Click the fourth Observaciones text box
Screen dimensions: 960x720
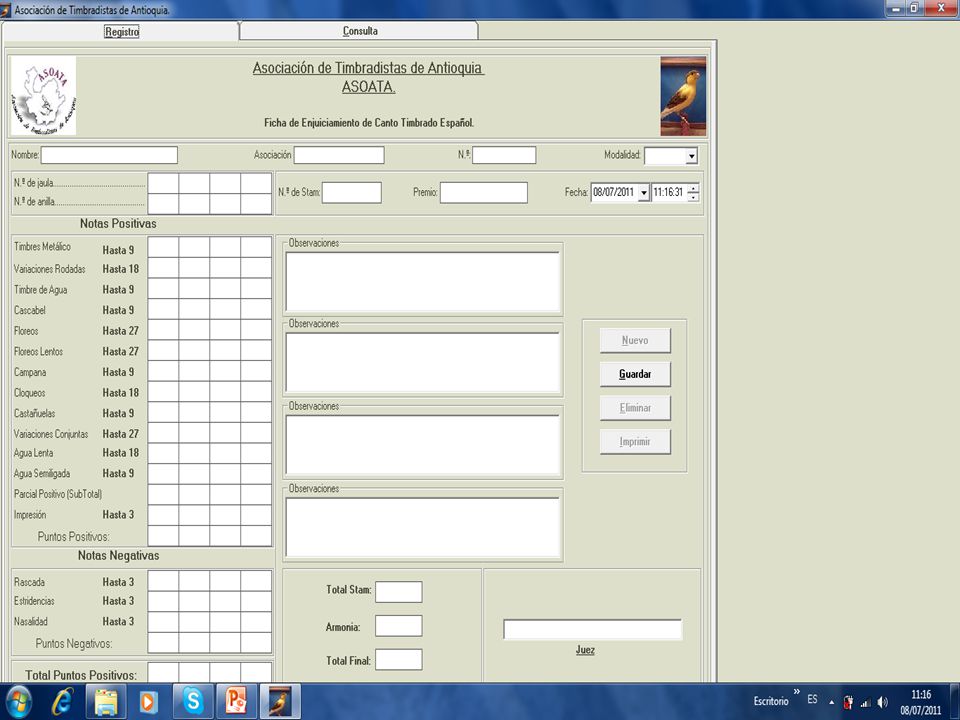[x=422, y=527]
